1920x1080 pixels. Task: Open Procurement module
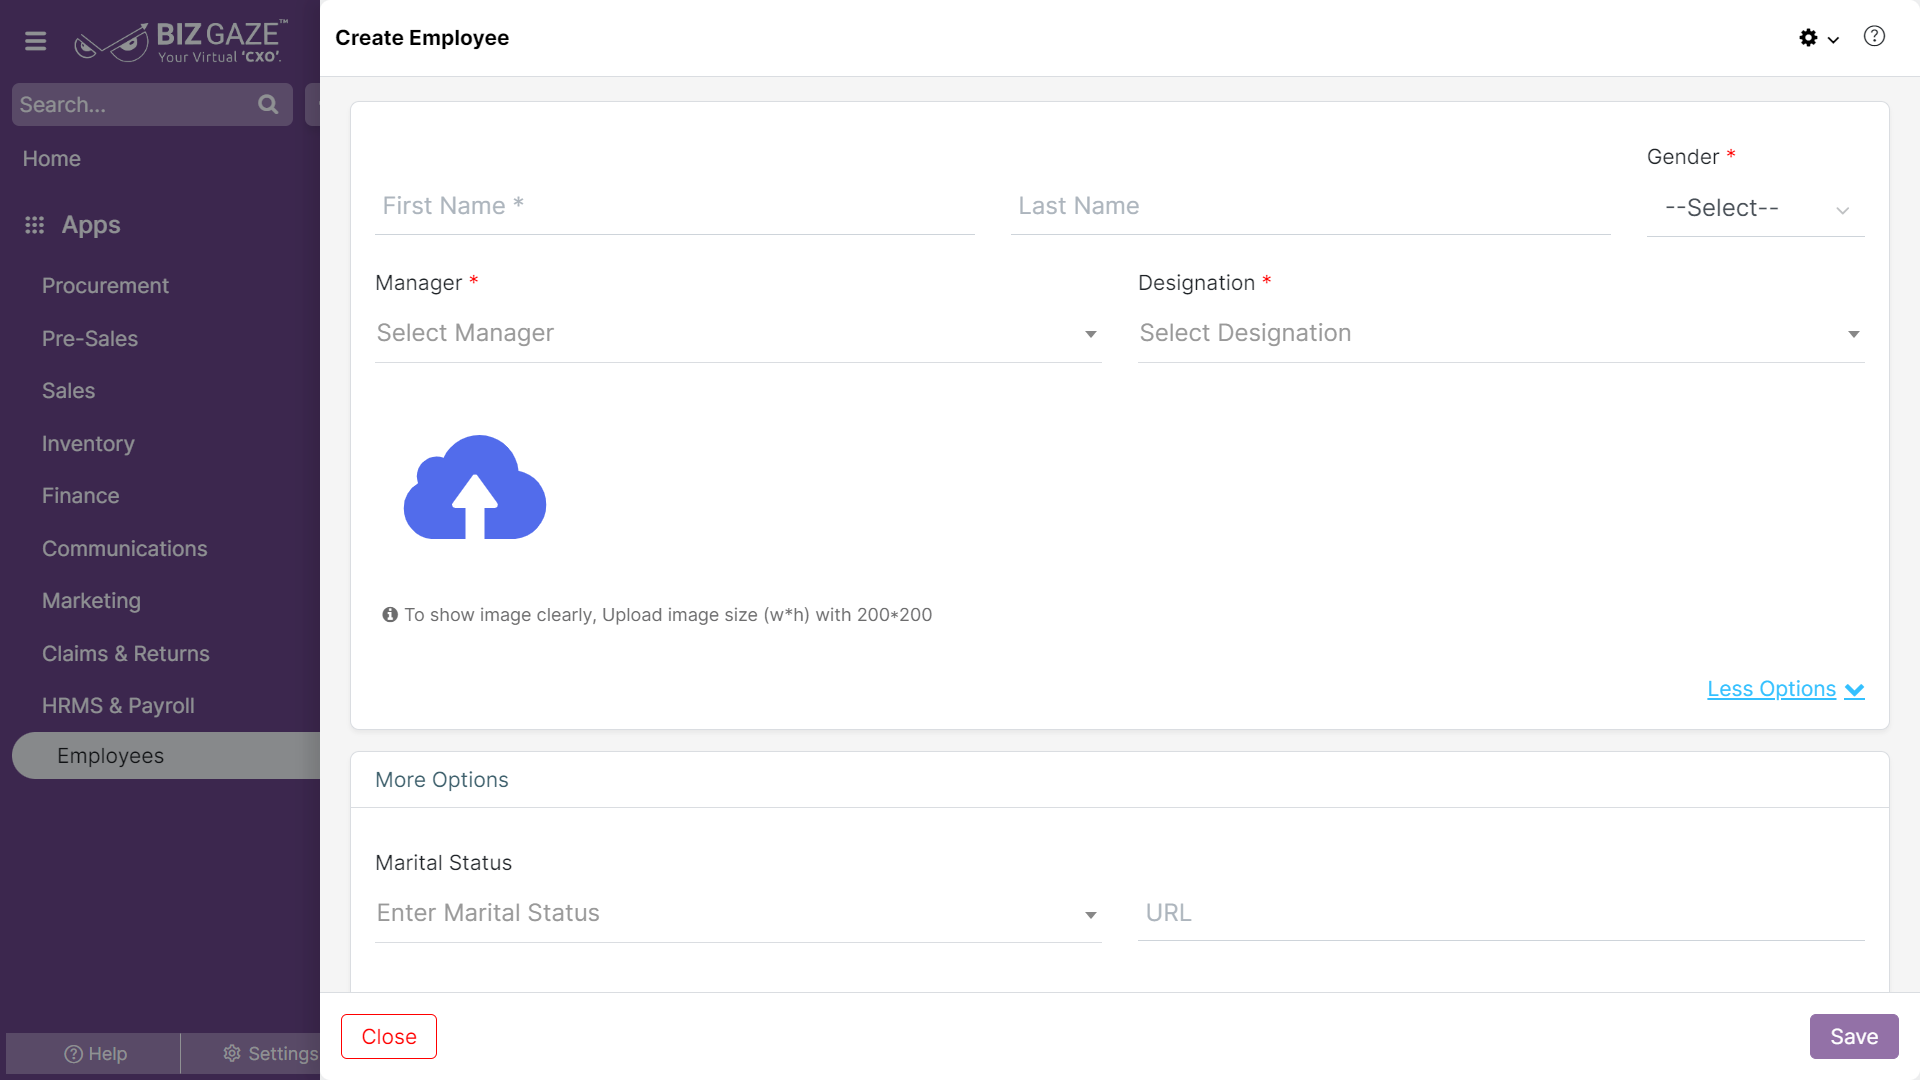[x=105, y=286]
